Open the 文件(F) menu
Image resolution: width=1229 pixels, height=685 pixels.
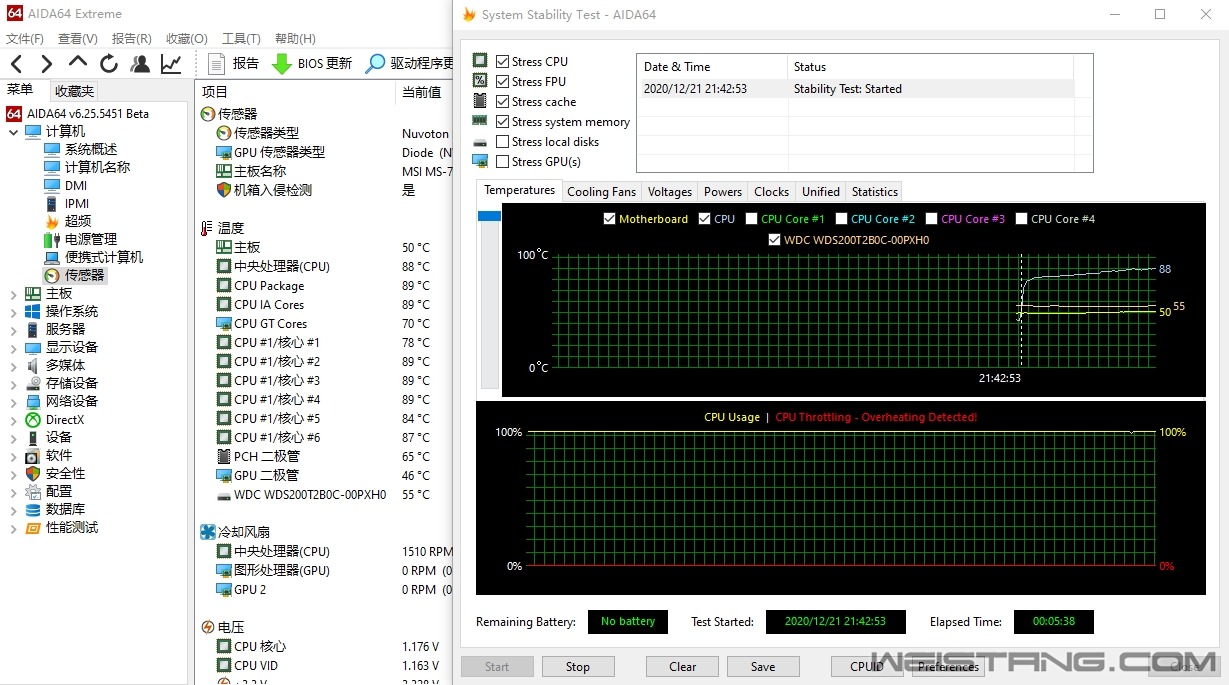pyautogui.click(x=25, y=38)
